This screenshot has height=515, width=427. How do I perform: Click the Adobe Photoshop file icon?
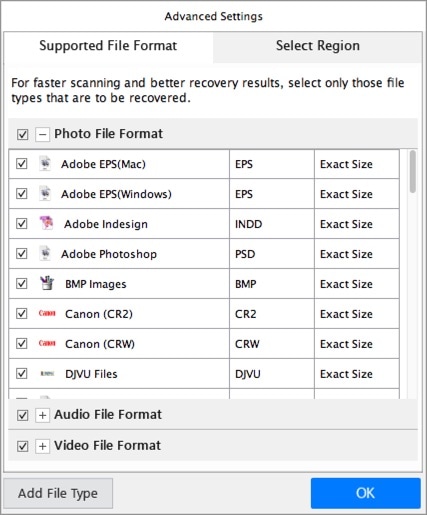[45, 253]
